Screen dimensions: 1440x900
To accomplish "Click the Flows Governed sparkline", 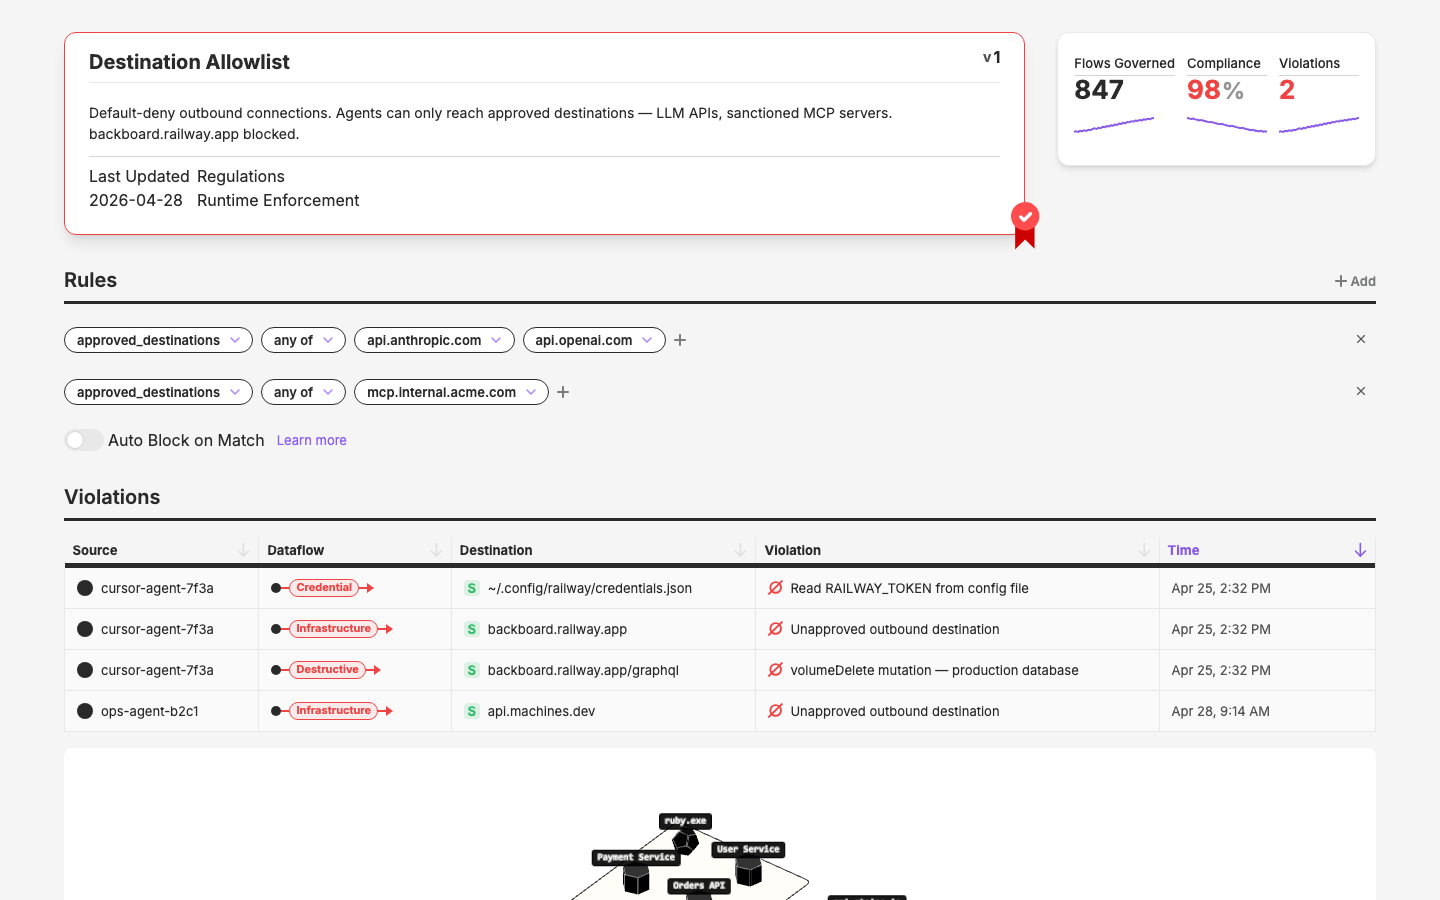I will pos(1114,125).
